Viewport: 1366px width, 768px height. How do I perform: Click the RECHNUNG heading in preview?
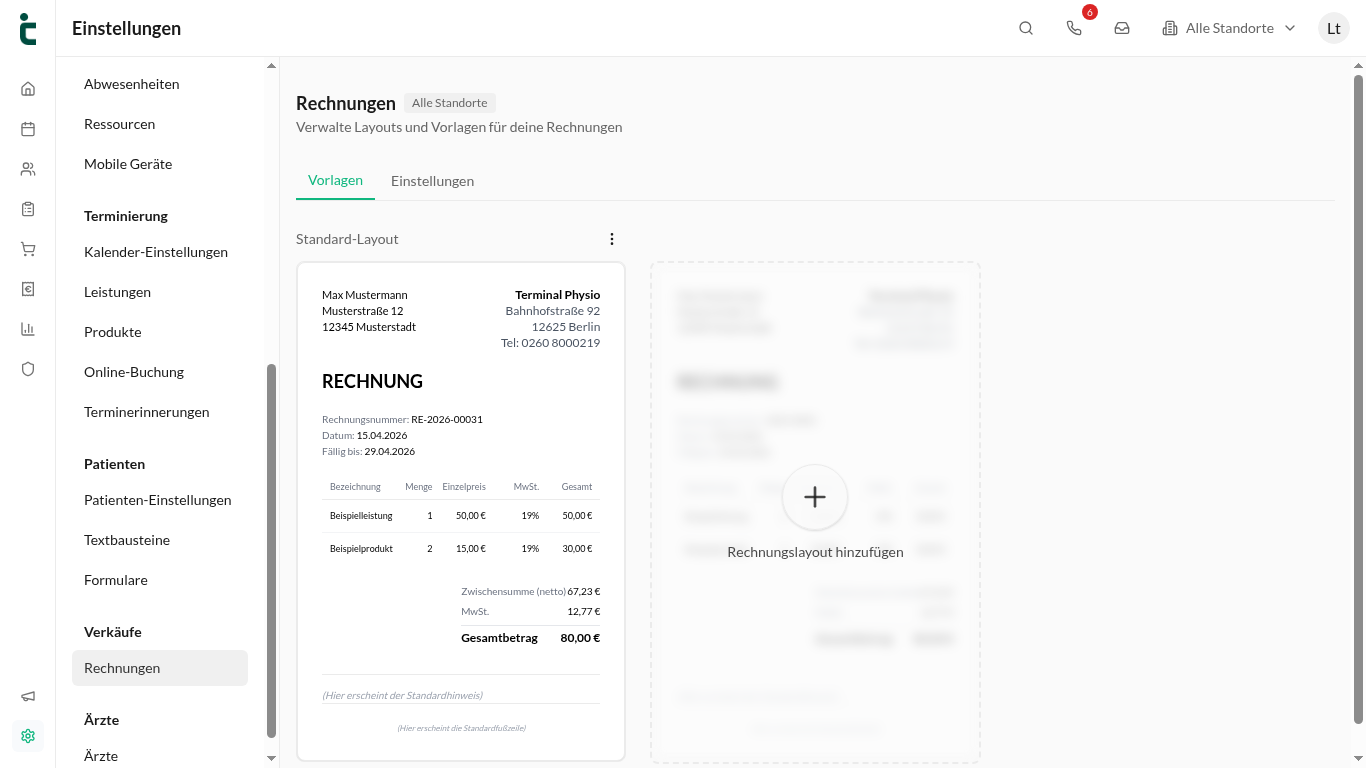372,381
